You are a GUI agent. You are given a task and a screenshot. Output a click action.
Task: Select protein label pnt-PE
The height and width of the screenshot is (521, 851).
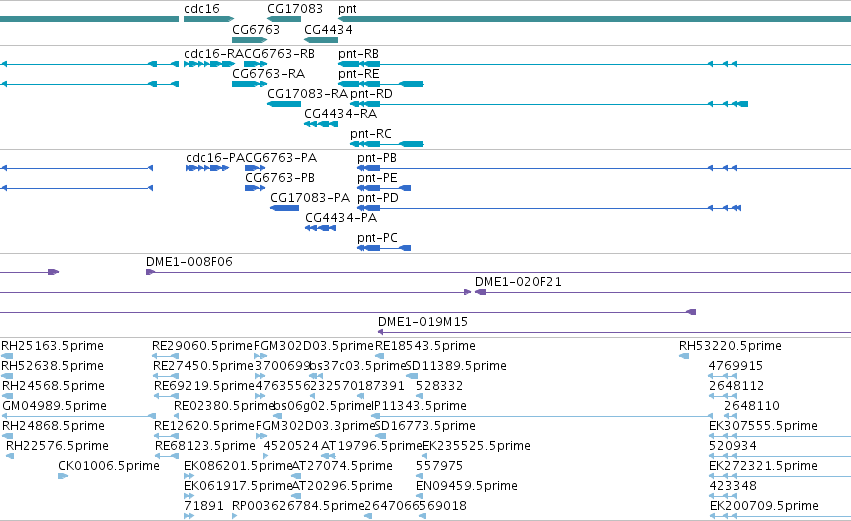[377, 178]
